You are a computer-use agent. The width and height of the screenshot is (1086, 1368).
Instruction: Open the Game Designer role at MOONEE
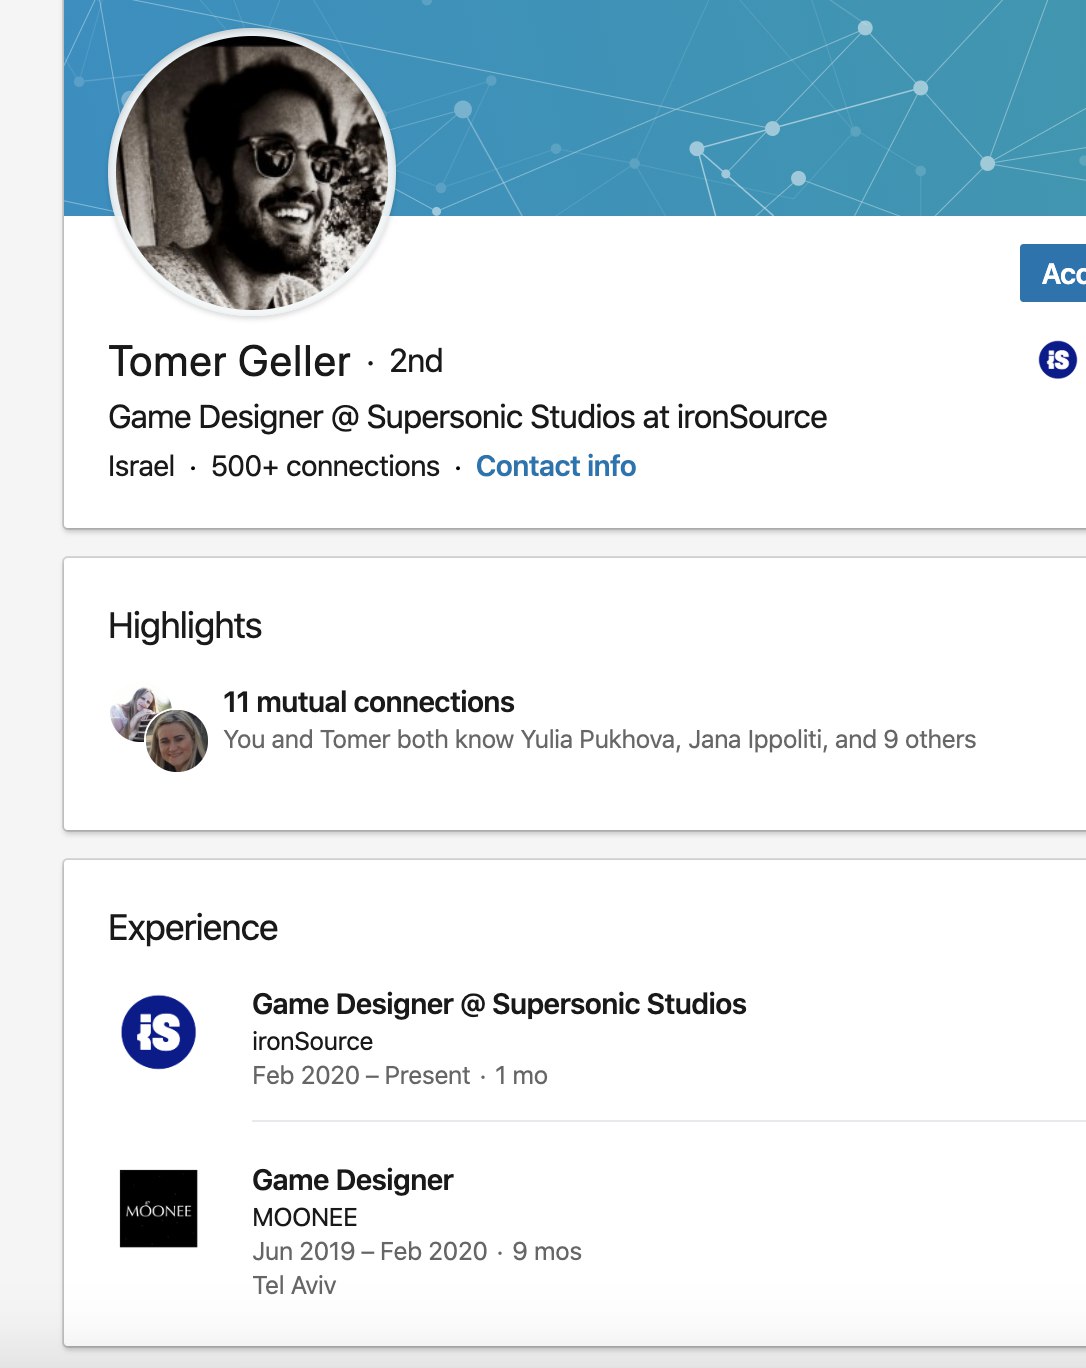(x=352, y=1180)
